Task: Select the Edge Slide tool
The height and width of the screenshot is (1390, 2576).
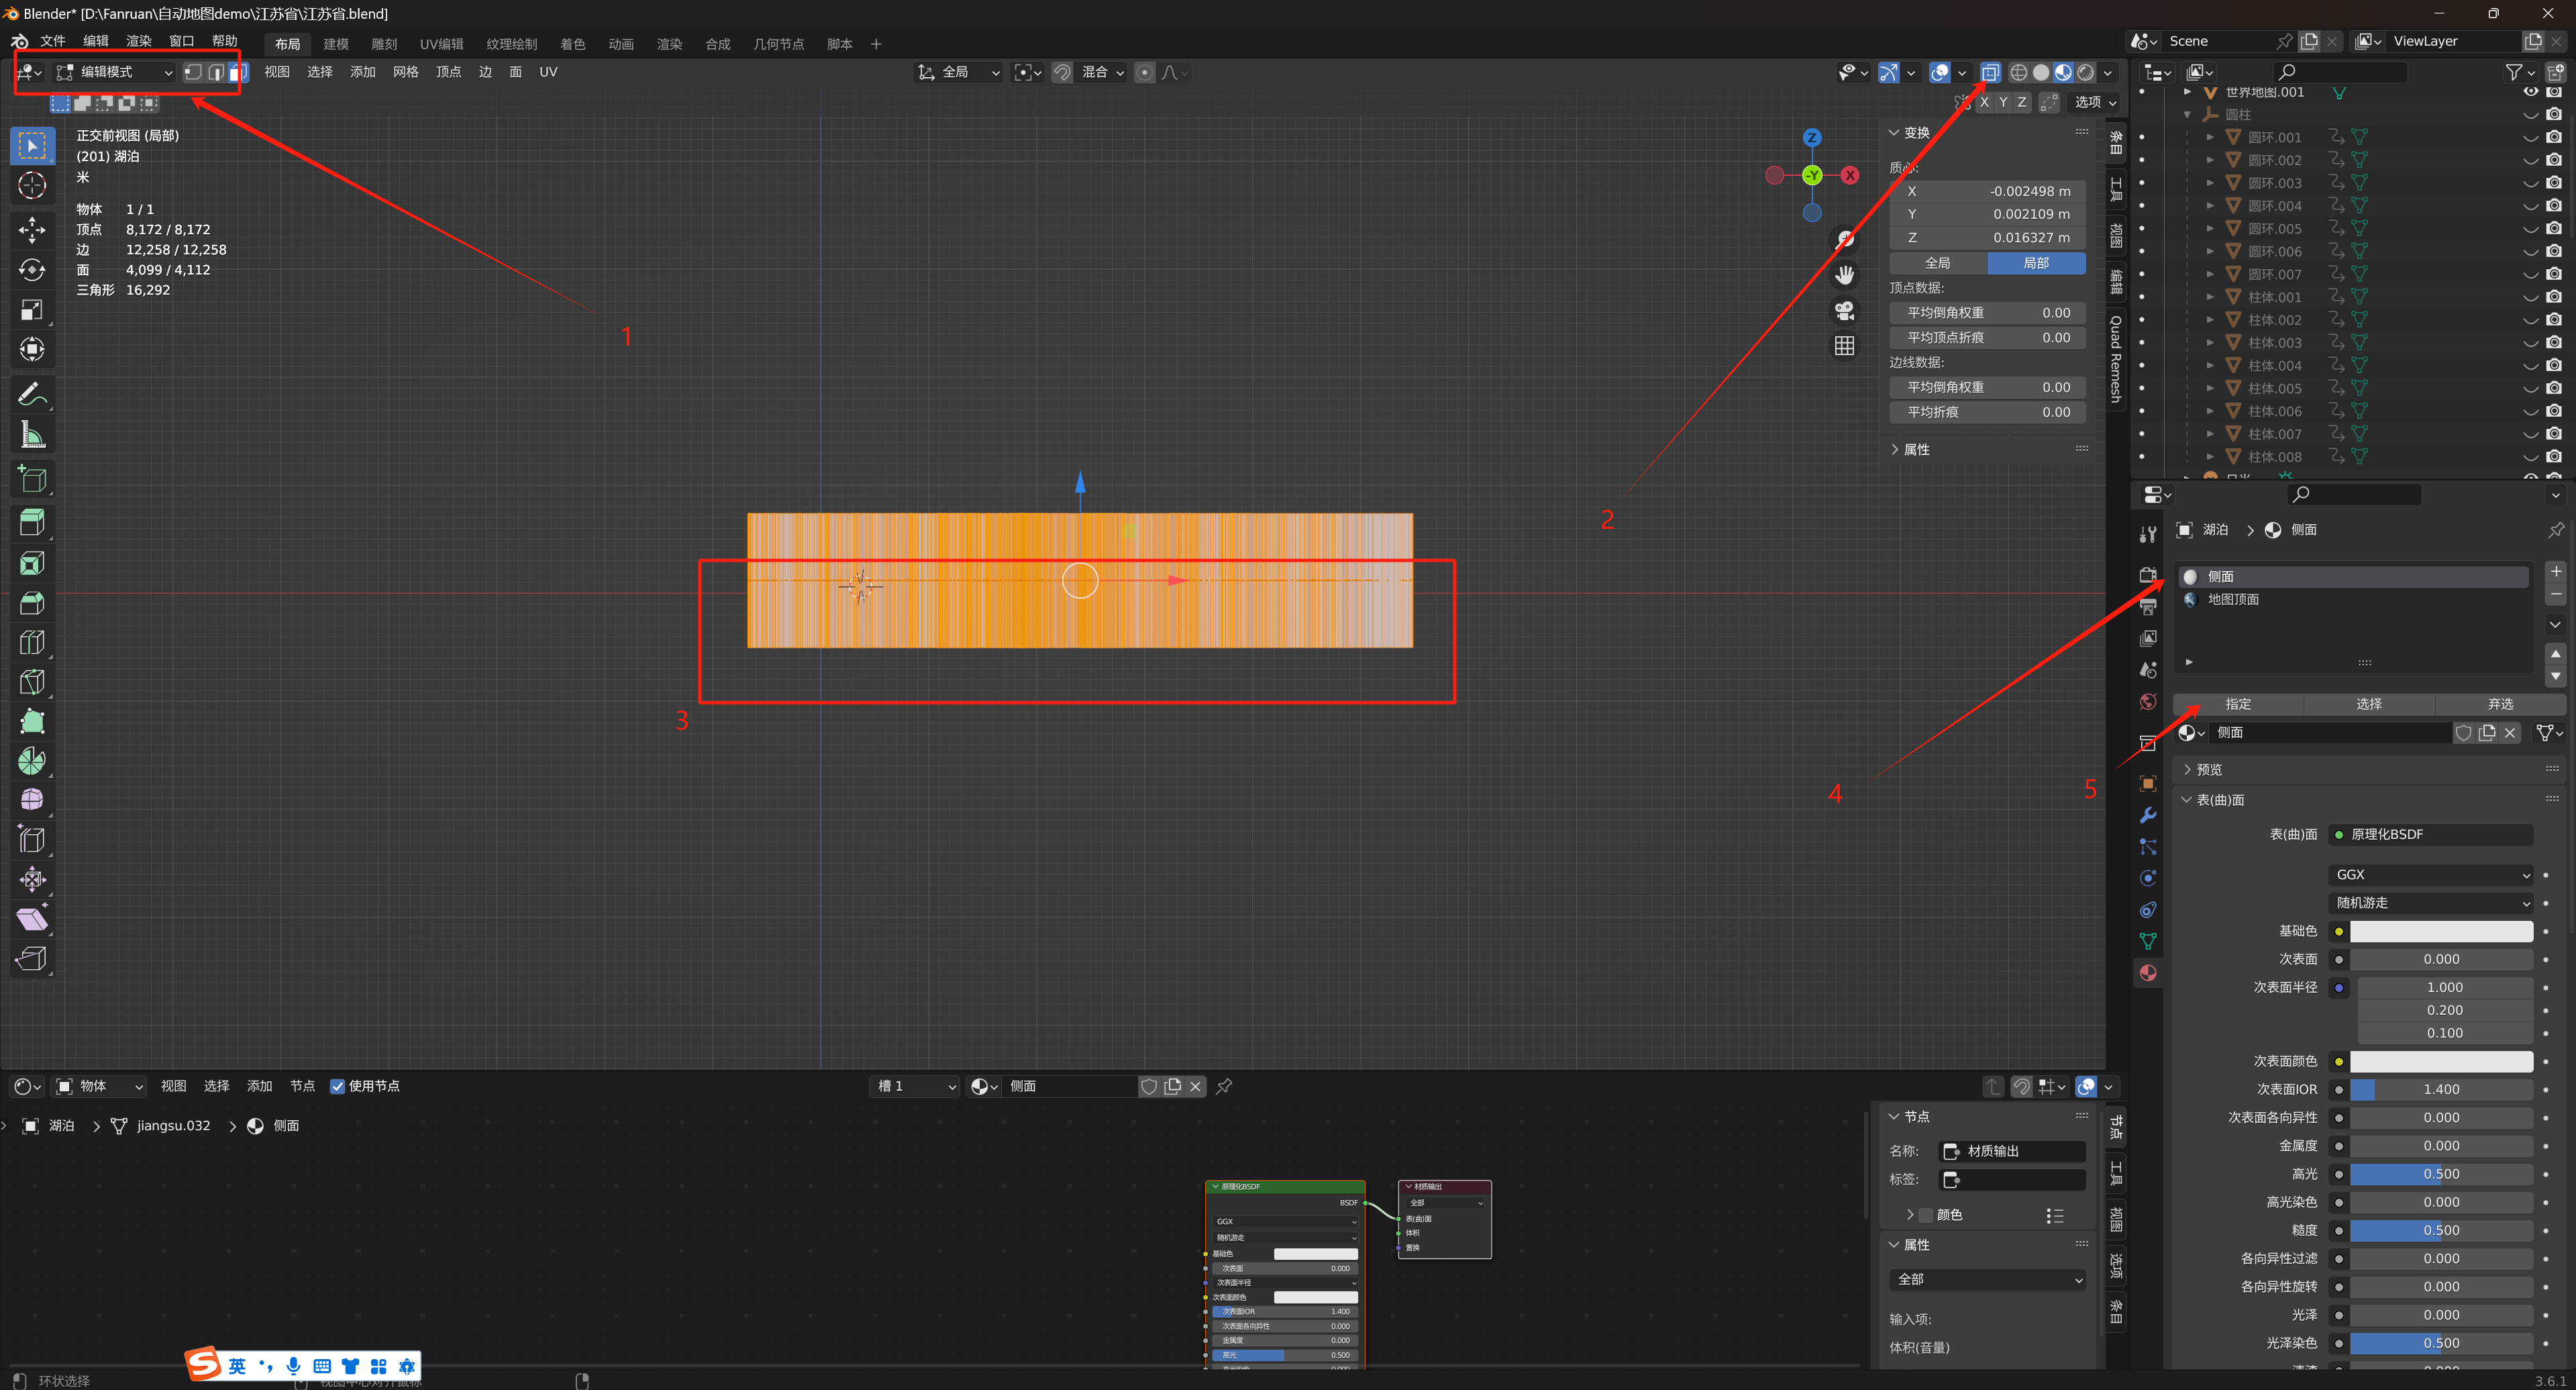Action: tap(32, 840)
